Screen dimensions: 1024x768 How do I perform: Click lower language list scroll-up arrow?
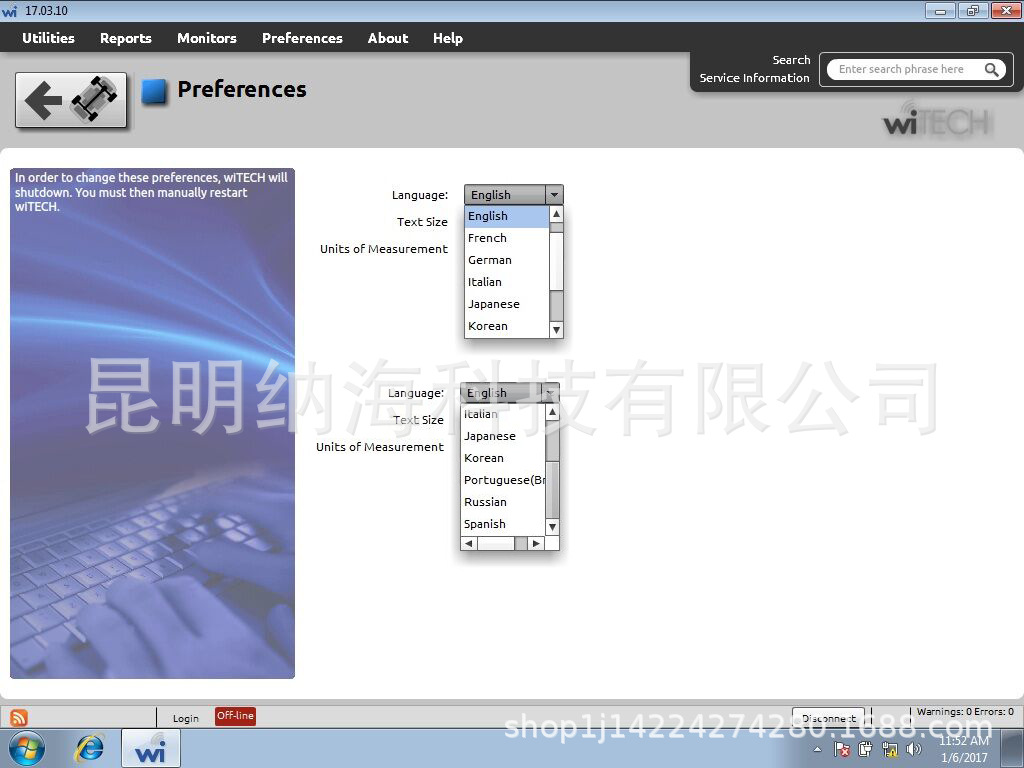pos(552,412)
